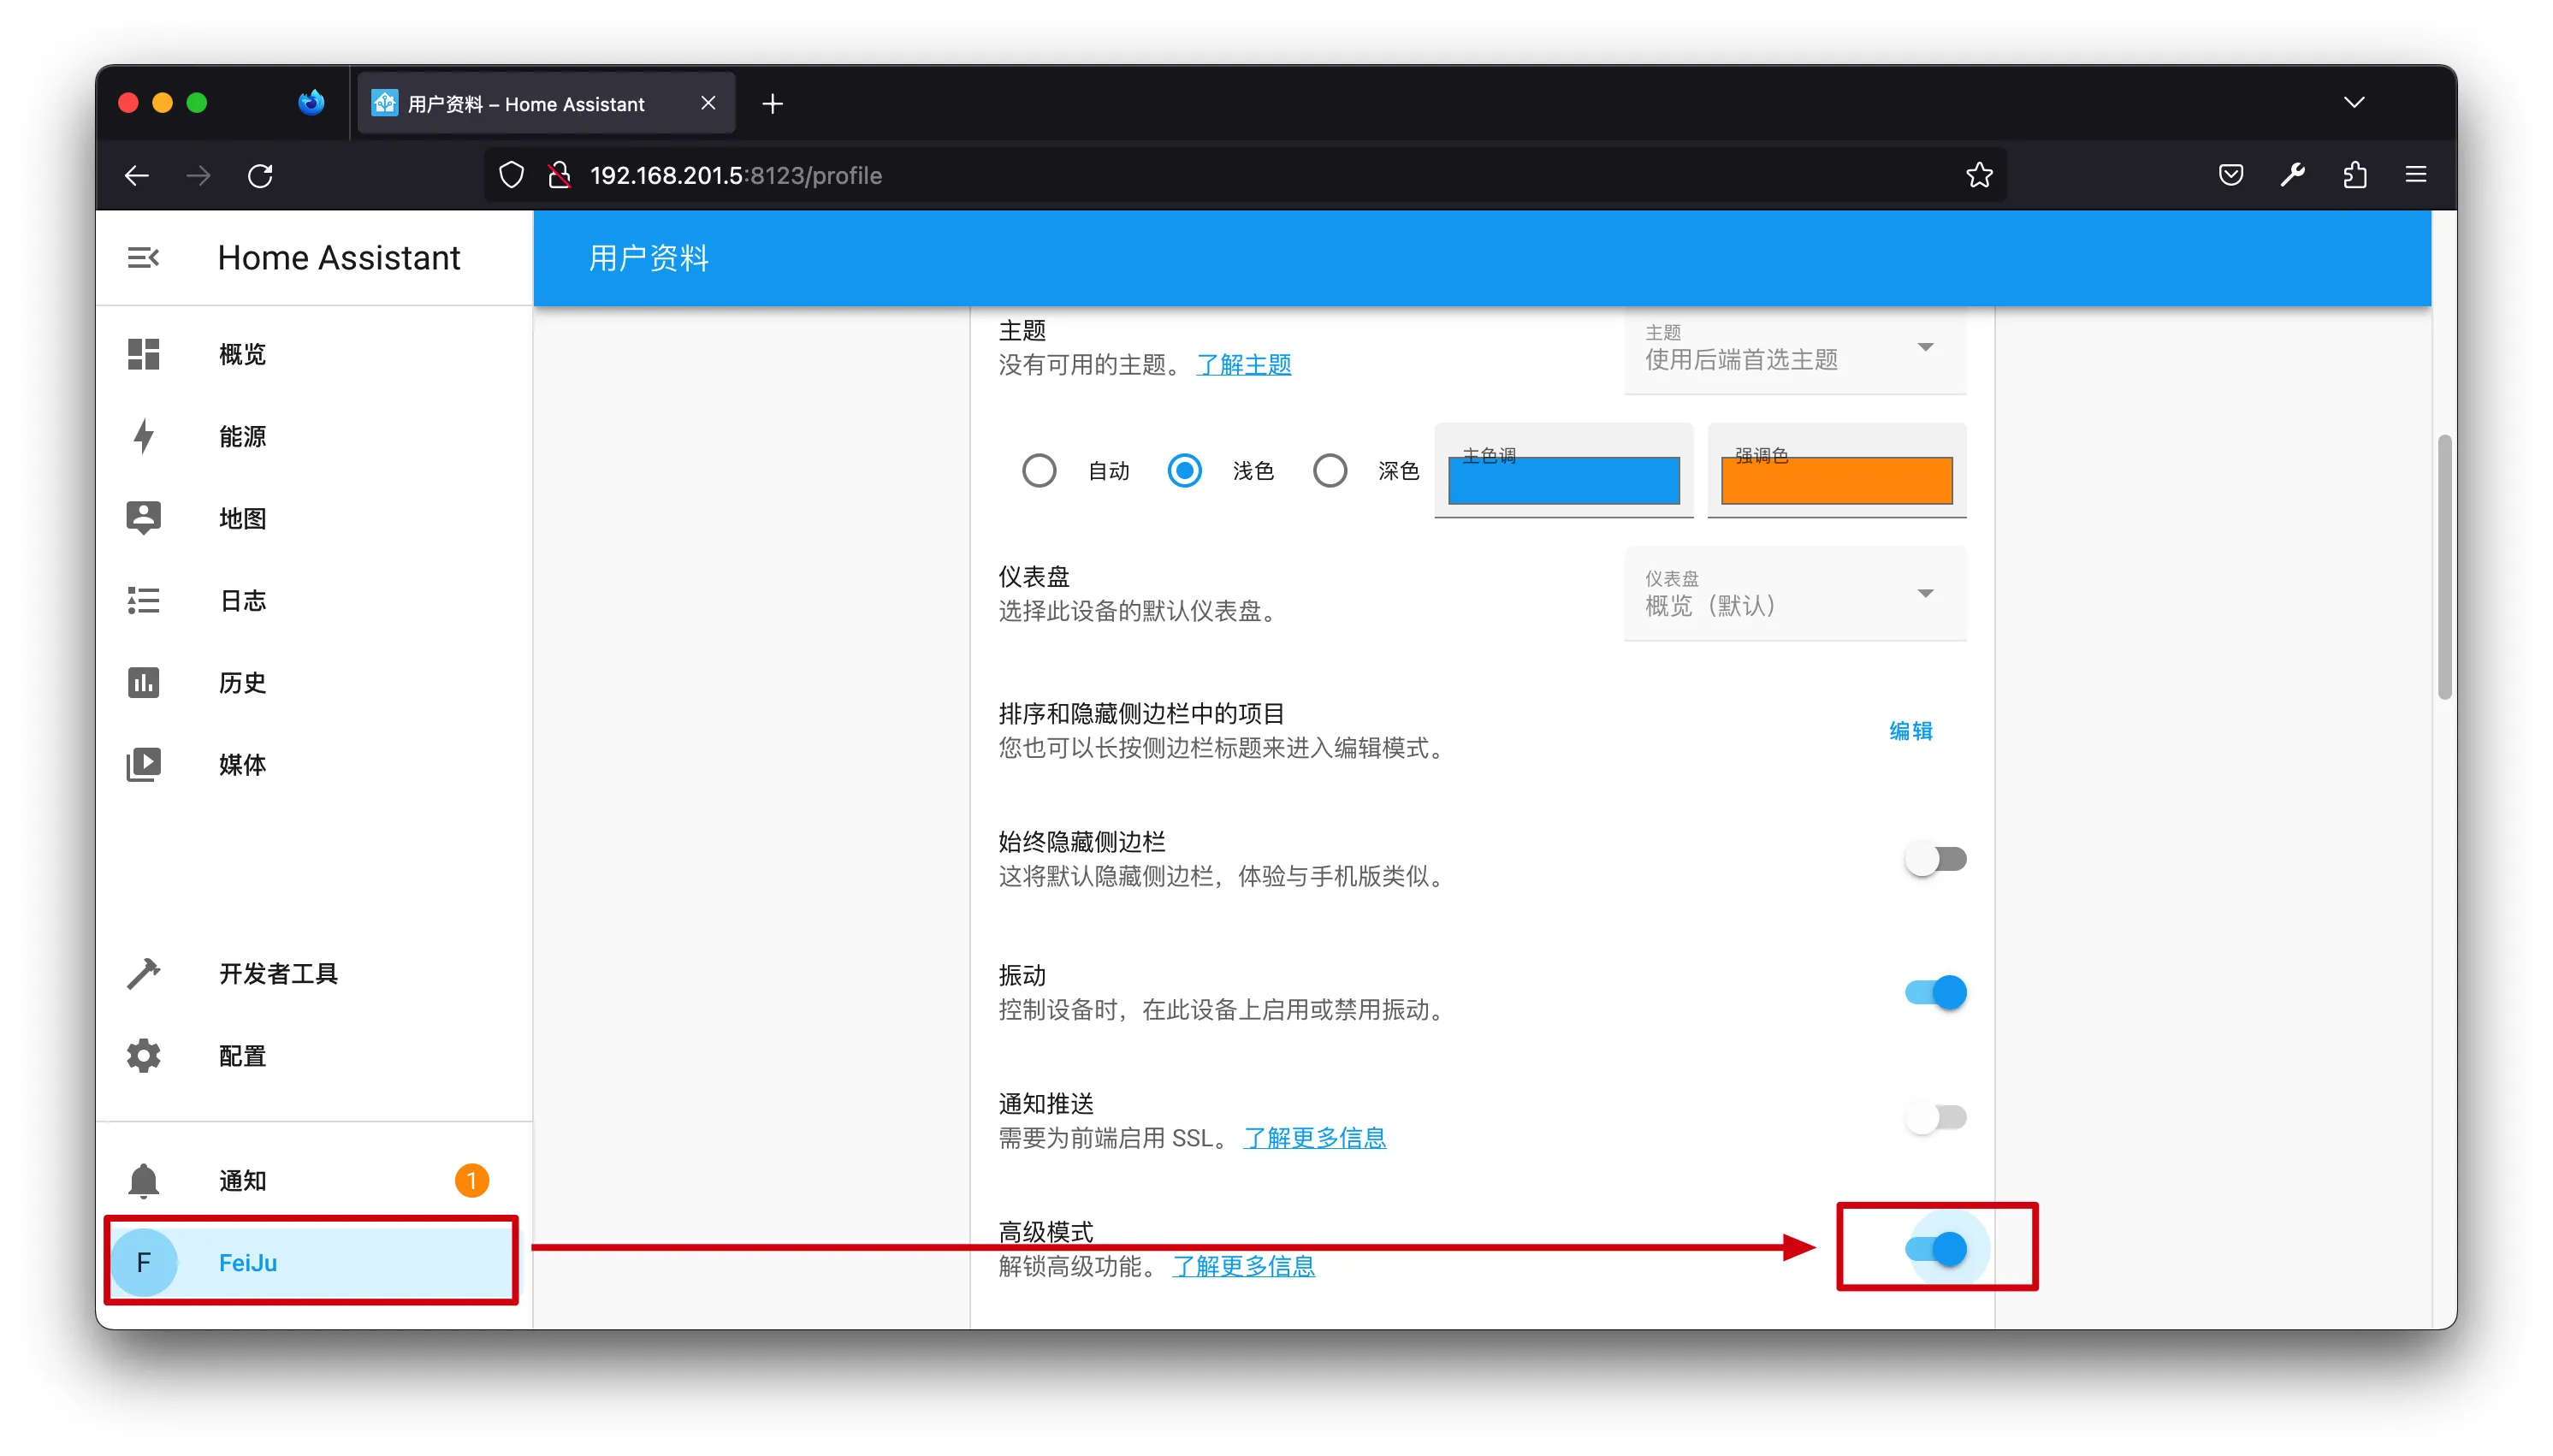The width and height of the screenshot is (2553, 1456).
Task: Open 开发者工具 developer tools hammer icon
Action: [x=143, y=973]
